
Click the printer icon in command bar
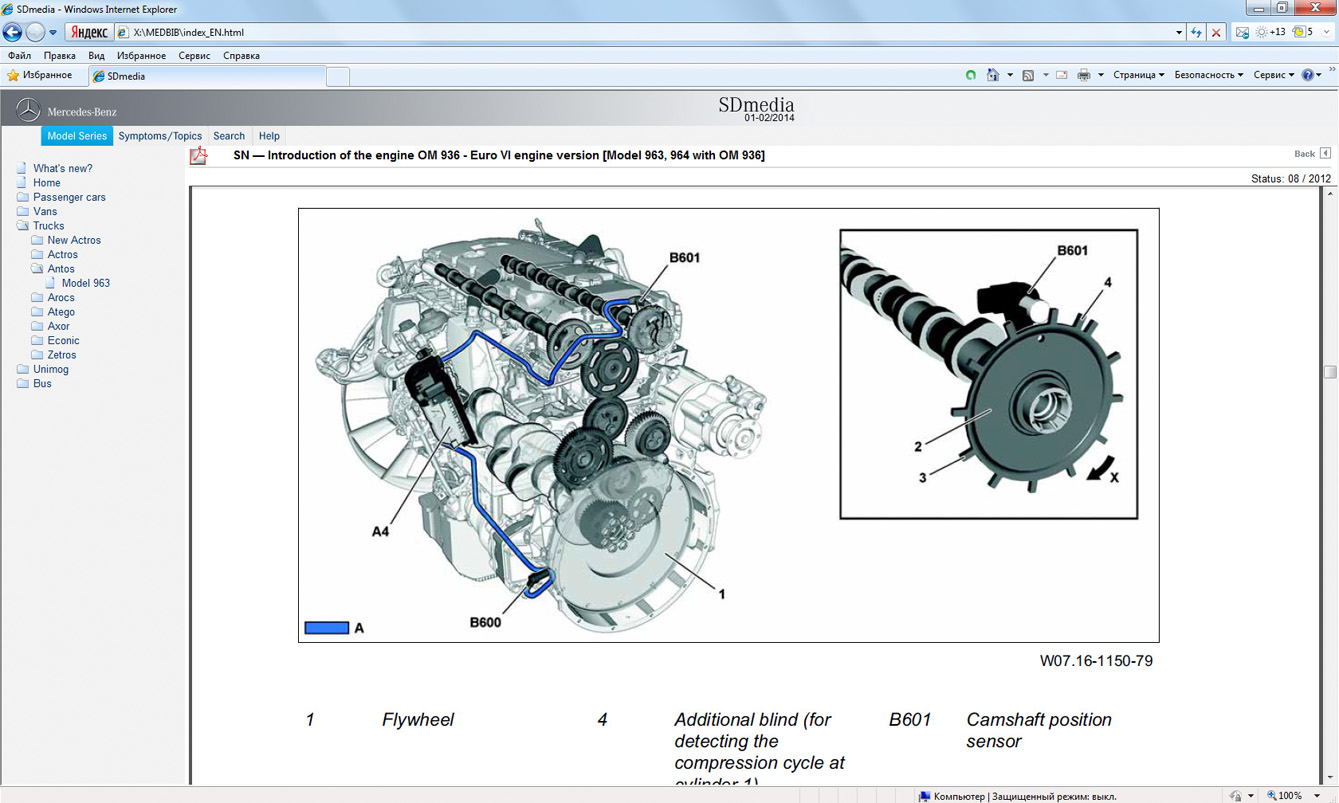(1083, 75)
